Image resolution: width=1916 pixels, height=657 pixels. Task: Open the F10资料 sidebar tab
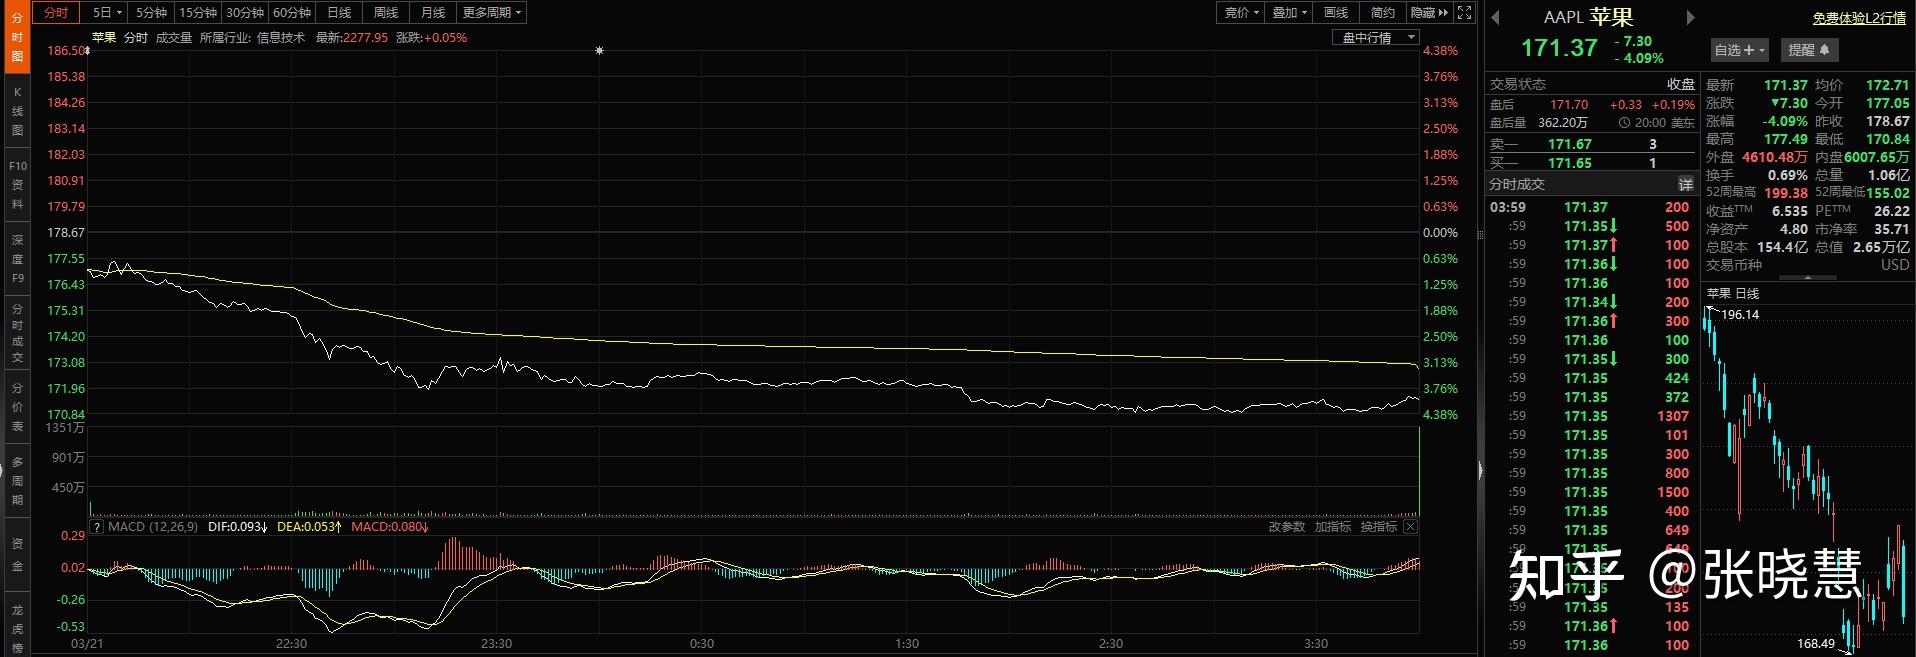(x=17, y=185)
